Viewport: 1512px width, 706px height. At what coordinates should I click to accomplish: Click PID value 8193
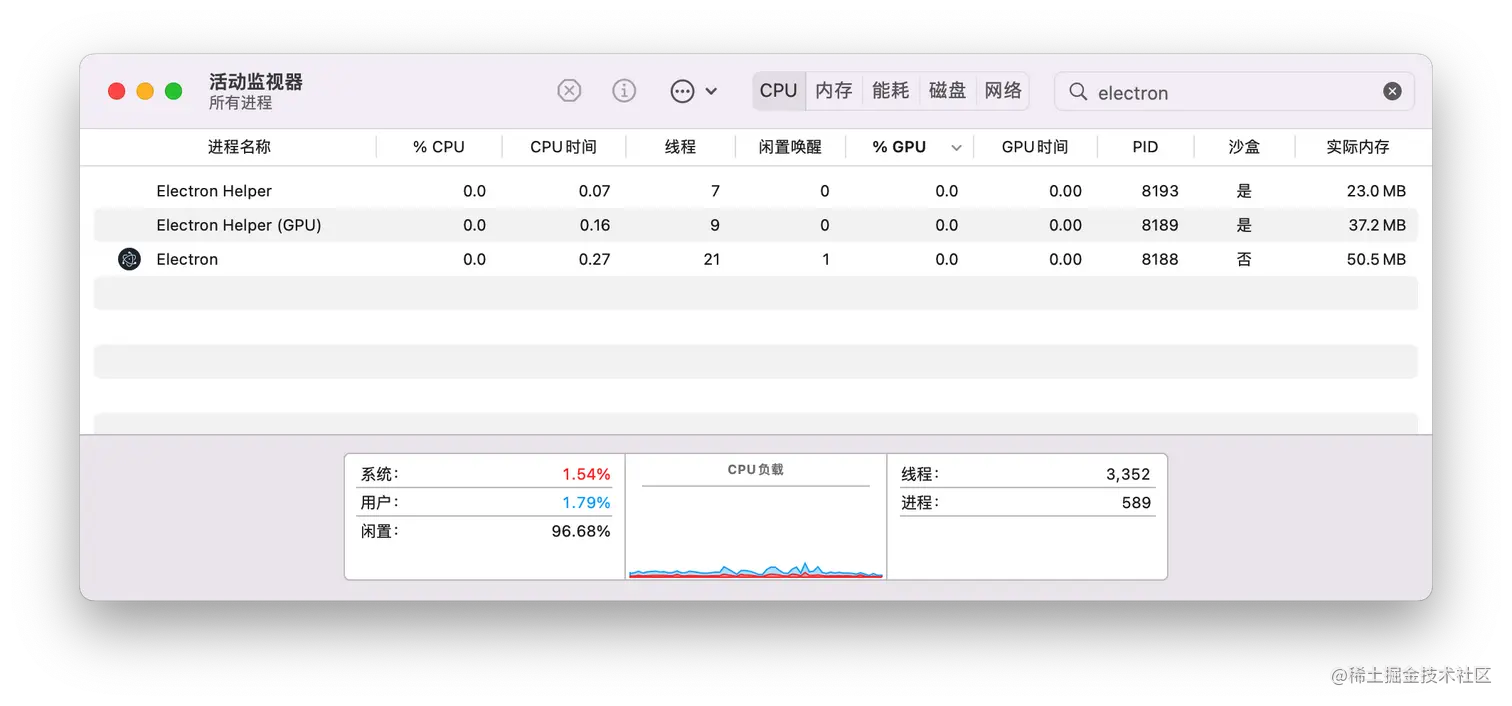coord(1160,191)
